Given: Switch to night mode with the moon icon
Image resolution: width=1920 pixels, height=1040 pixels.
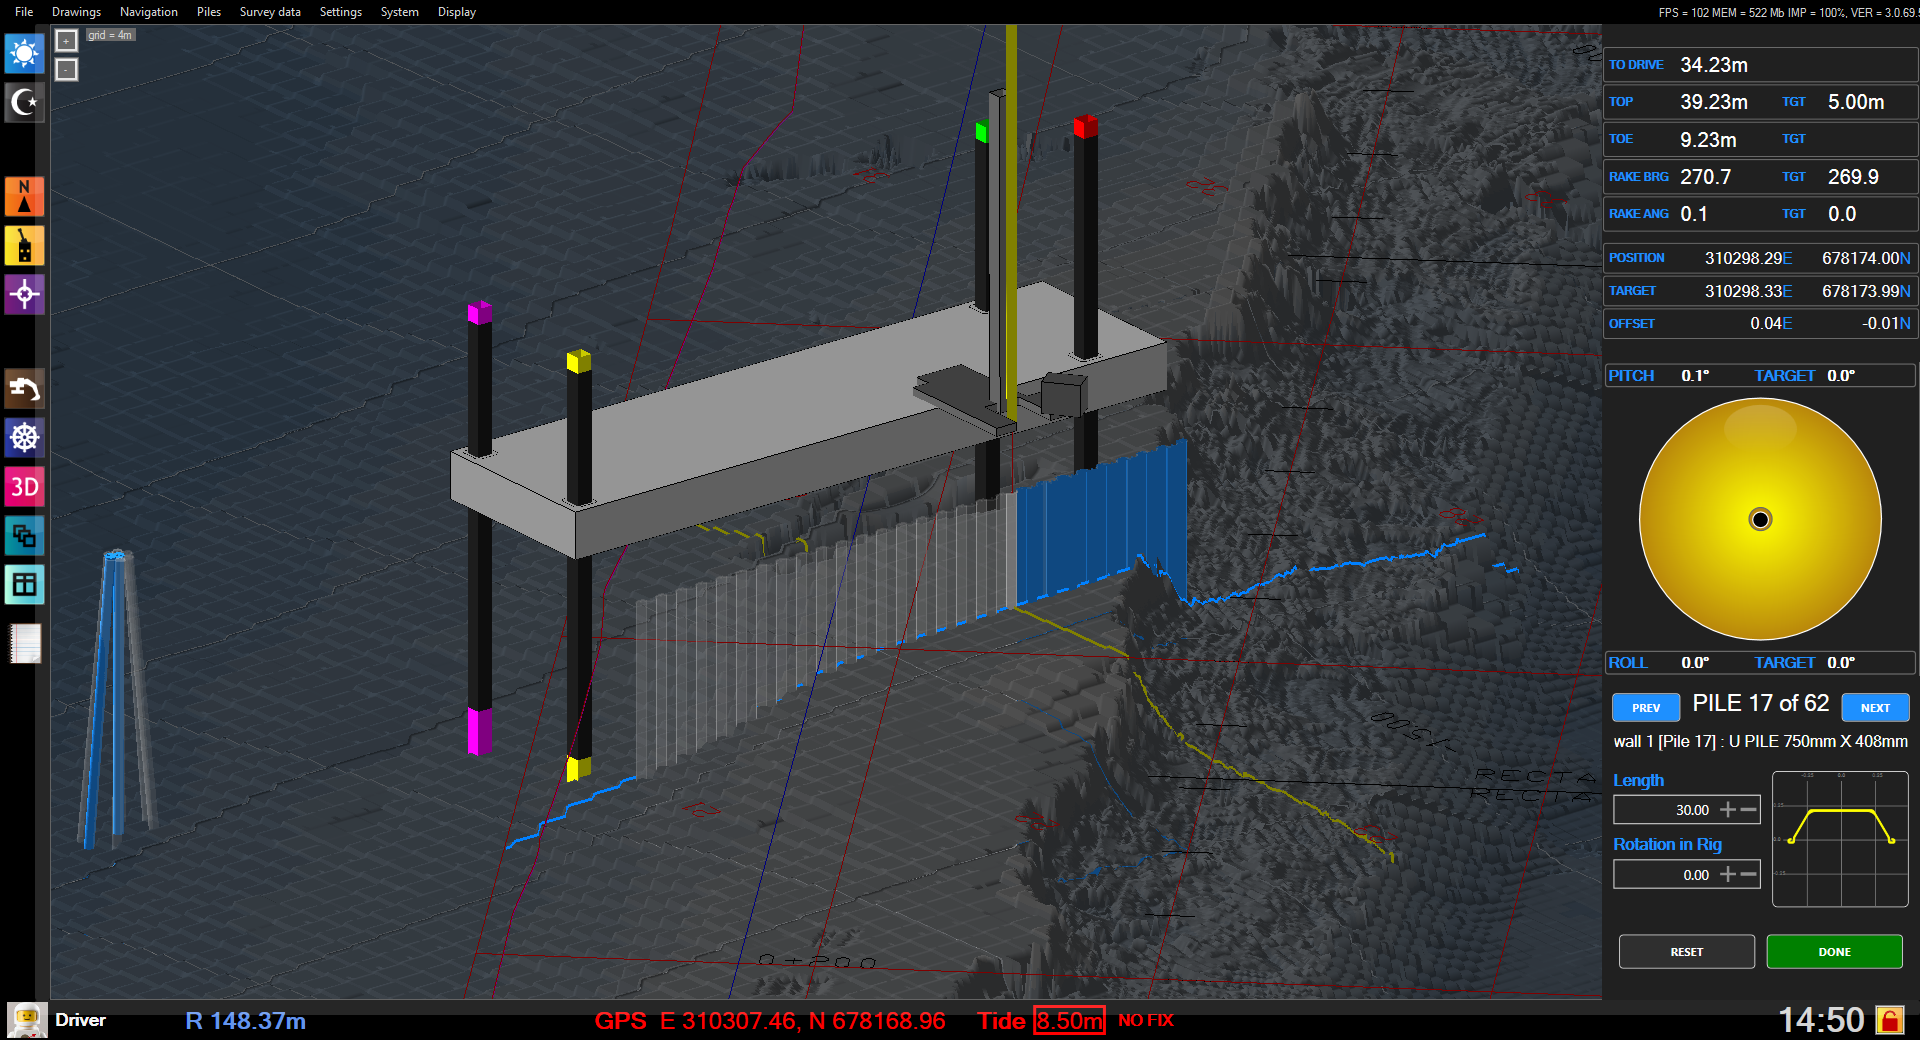Looking at the screenshot, I should [x=24, y=102].
